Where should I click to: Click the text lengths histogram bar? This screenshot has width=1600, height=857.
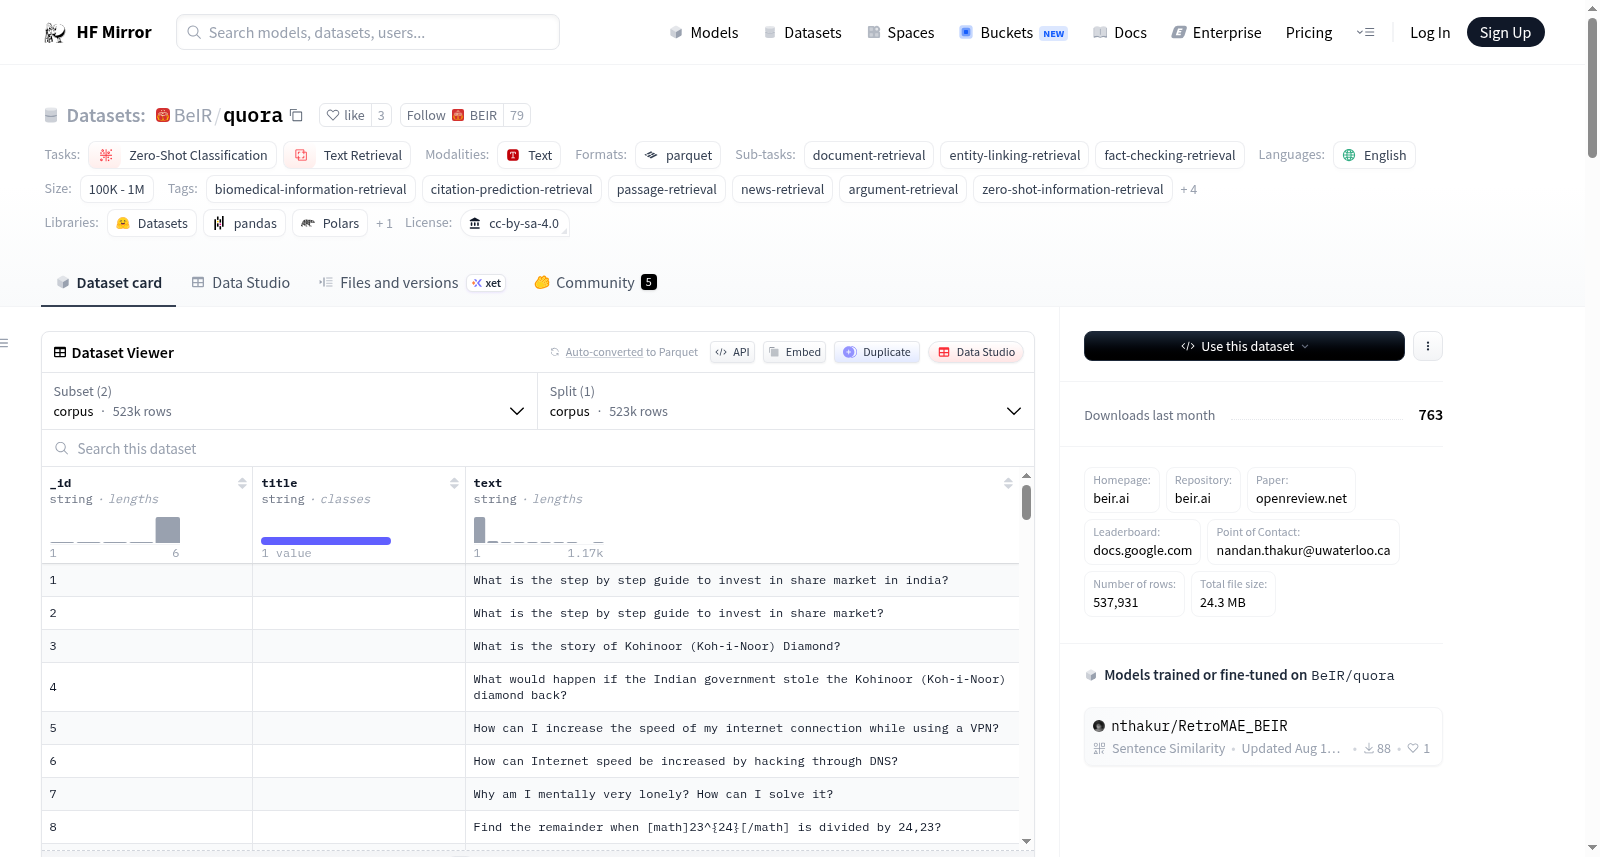point(480,530)
